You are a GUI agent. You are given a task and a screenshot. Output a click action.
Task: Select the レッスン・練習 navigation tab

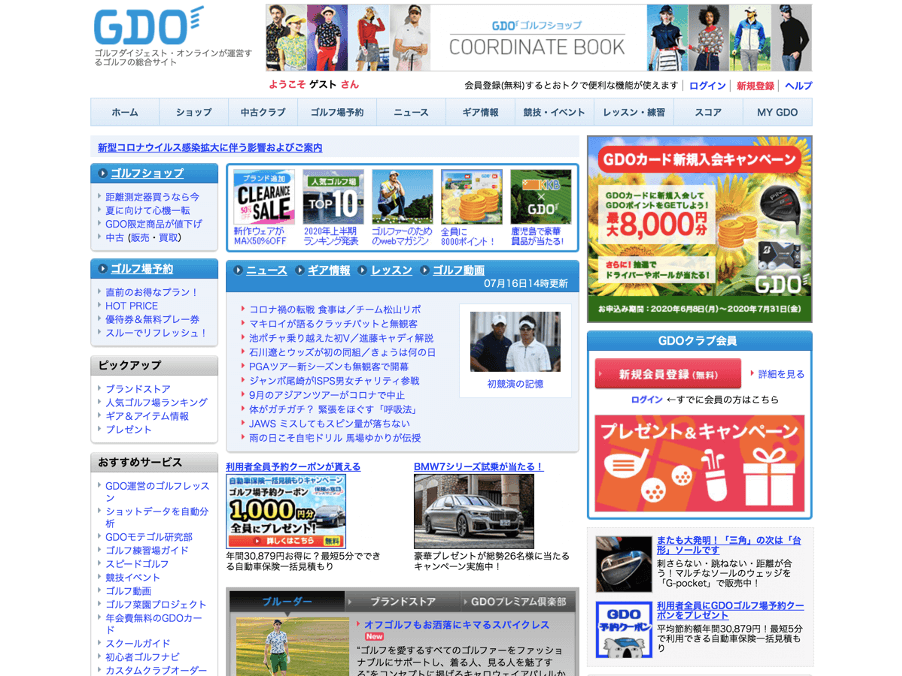pos(634,112)
